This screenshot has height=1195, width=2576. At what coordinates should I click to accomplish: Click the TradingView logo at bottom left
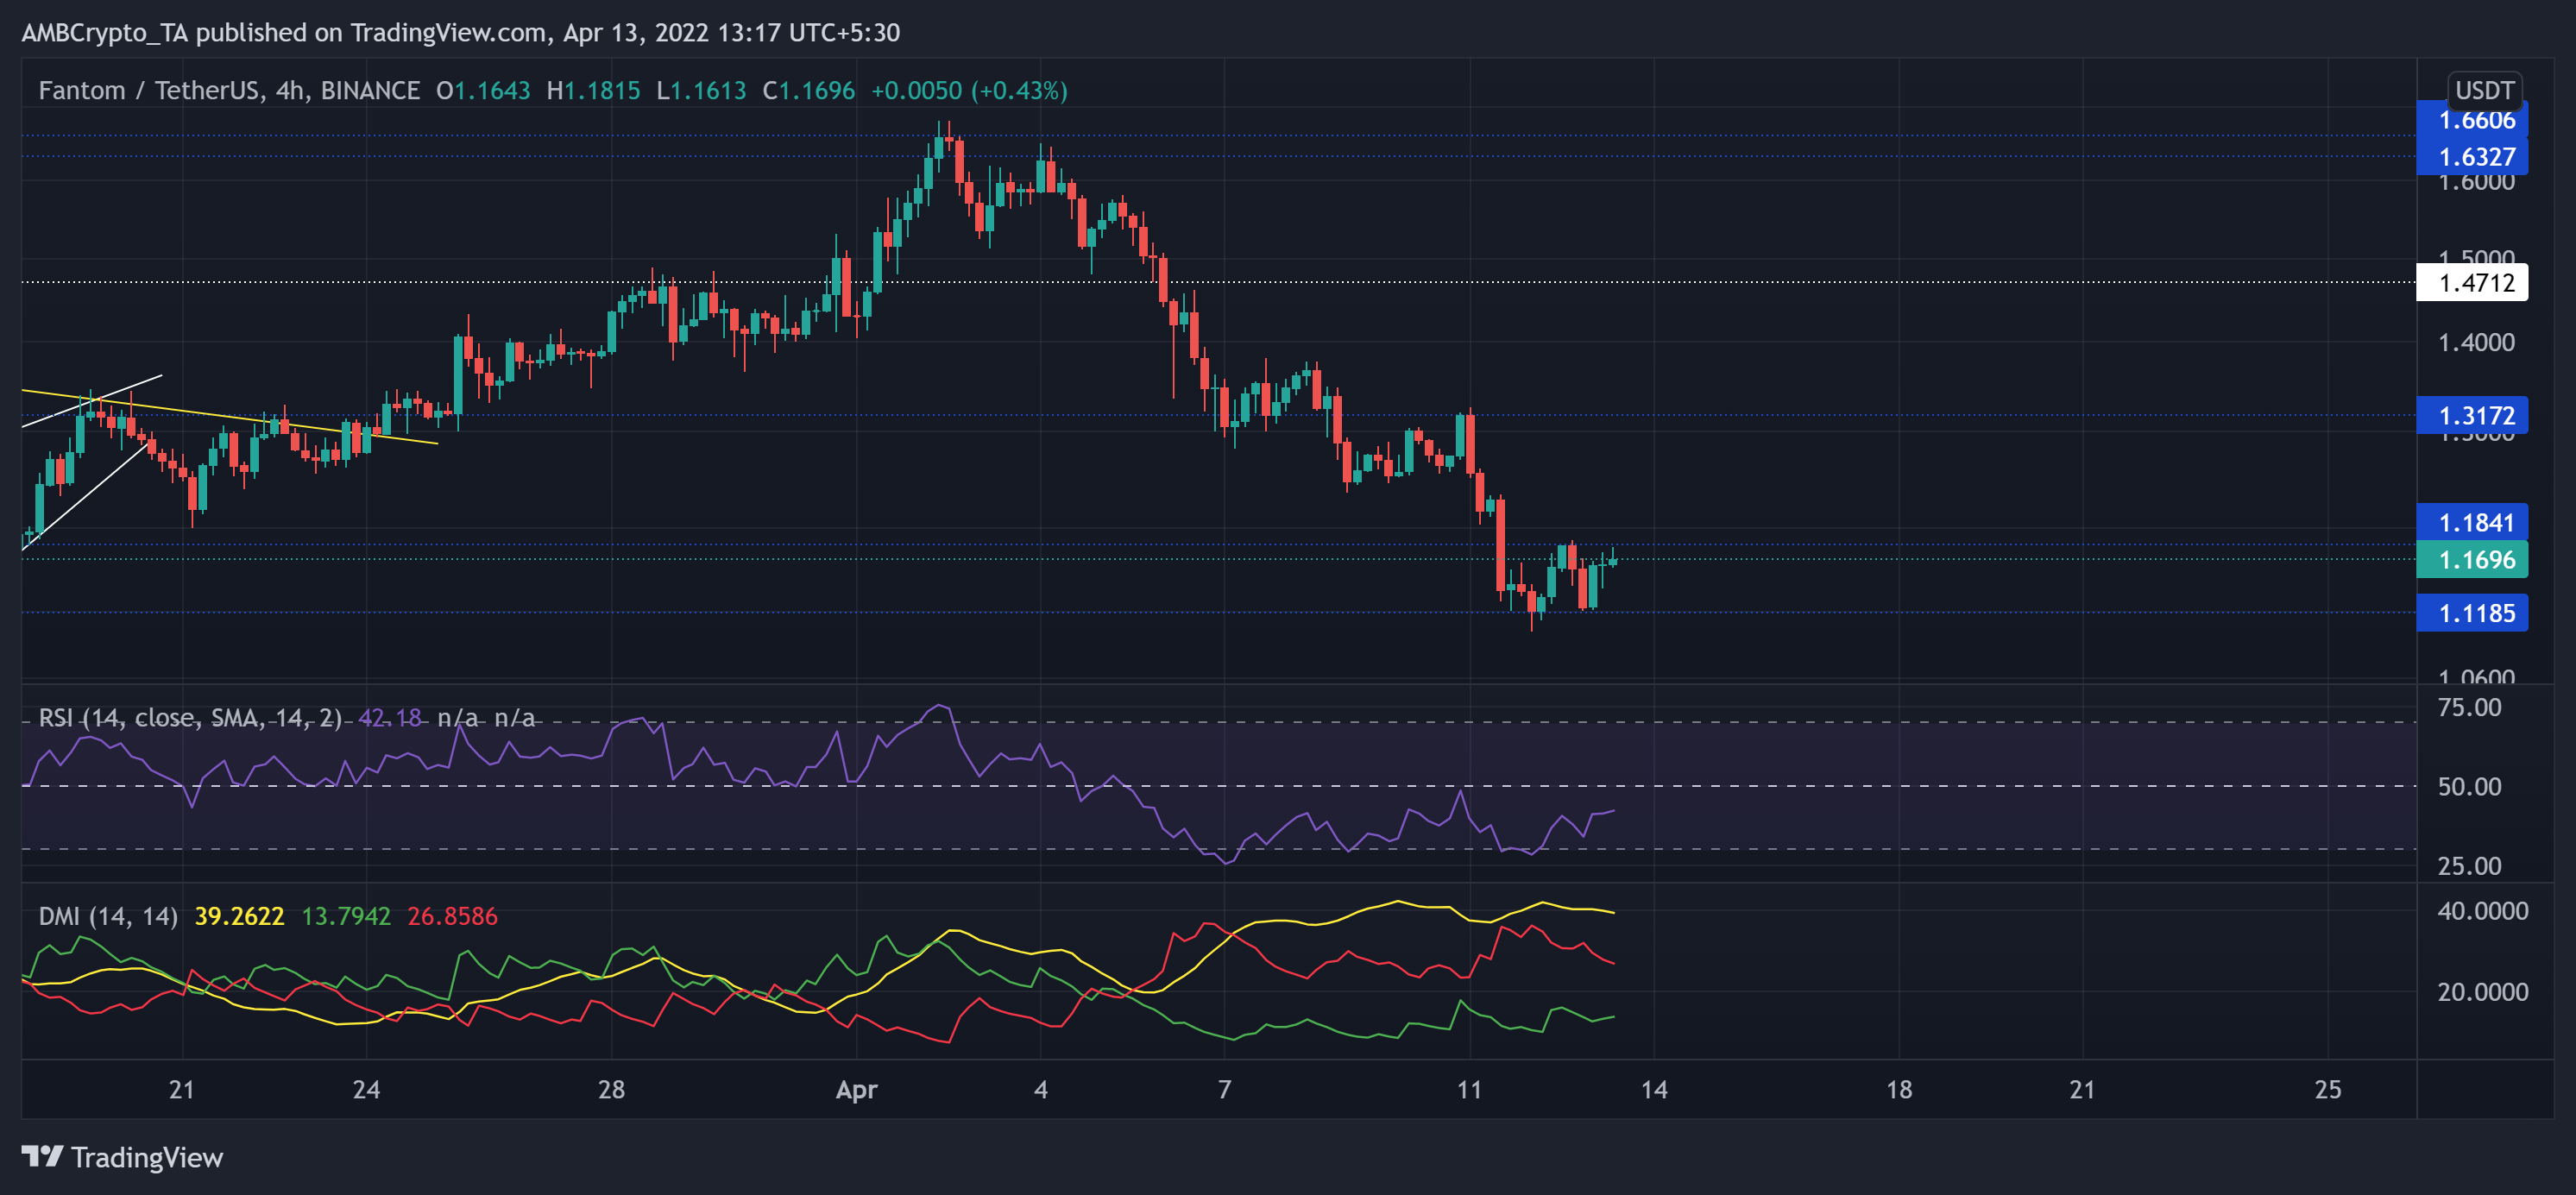(120, 1158)
